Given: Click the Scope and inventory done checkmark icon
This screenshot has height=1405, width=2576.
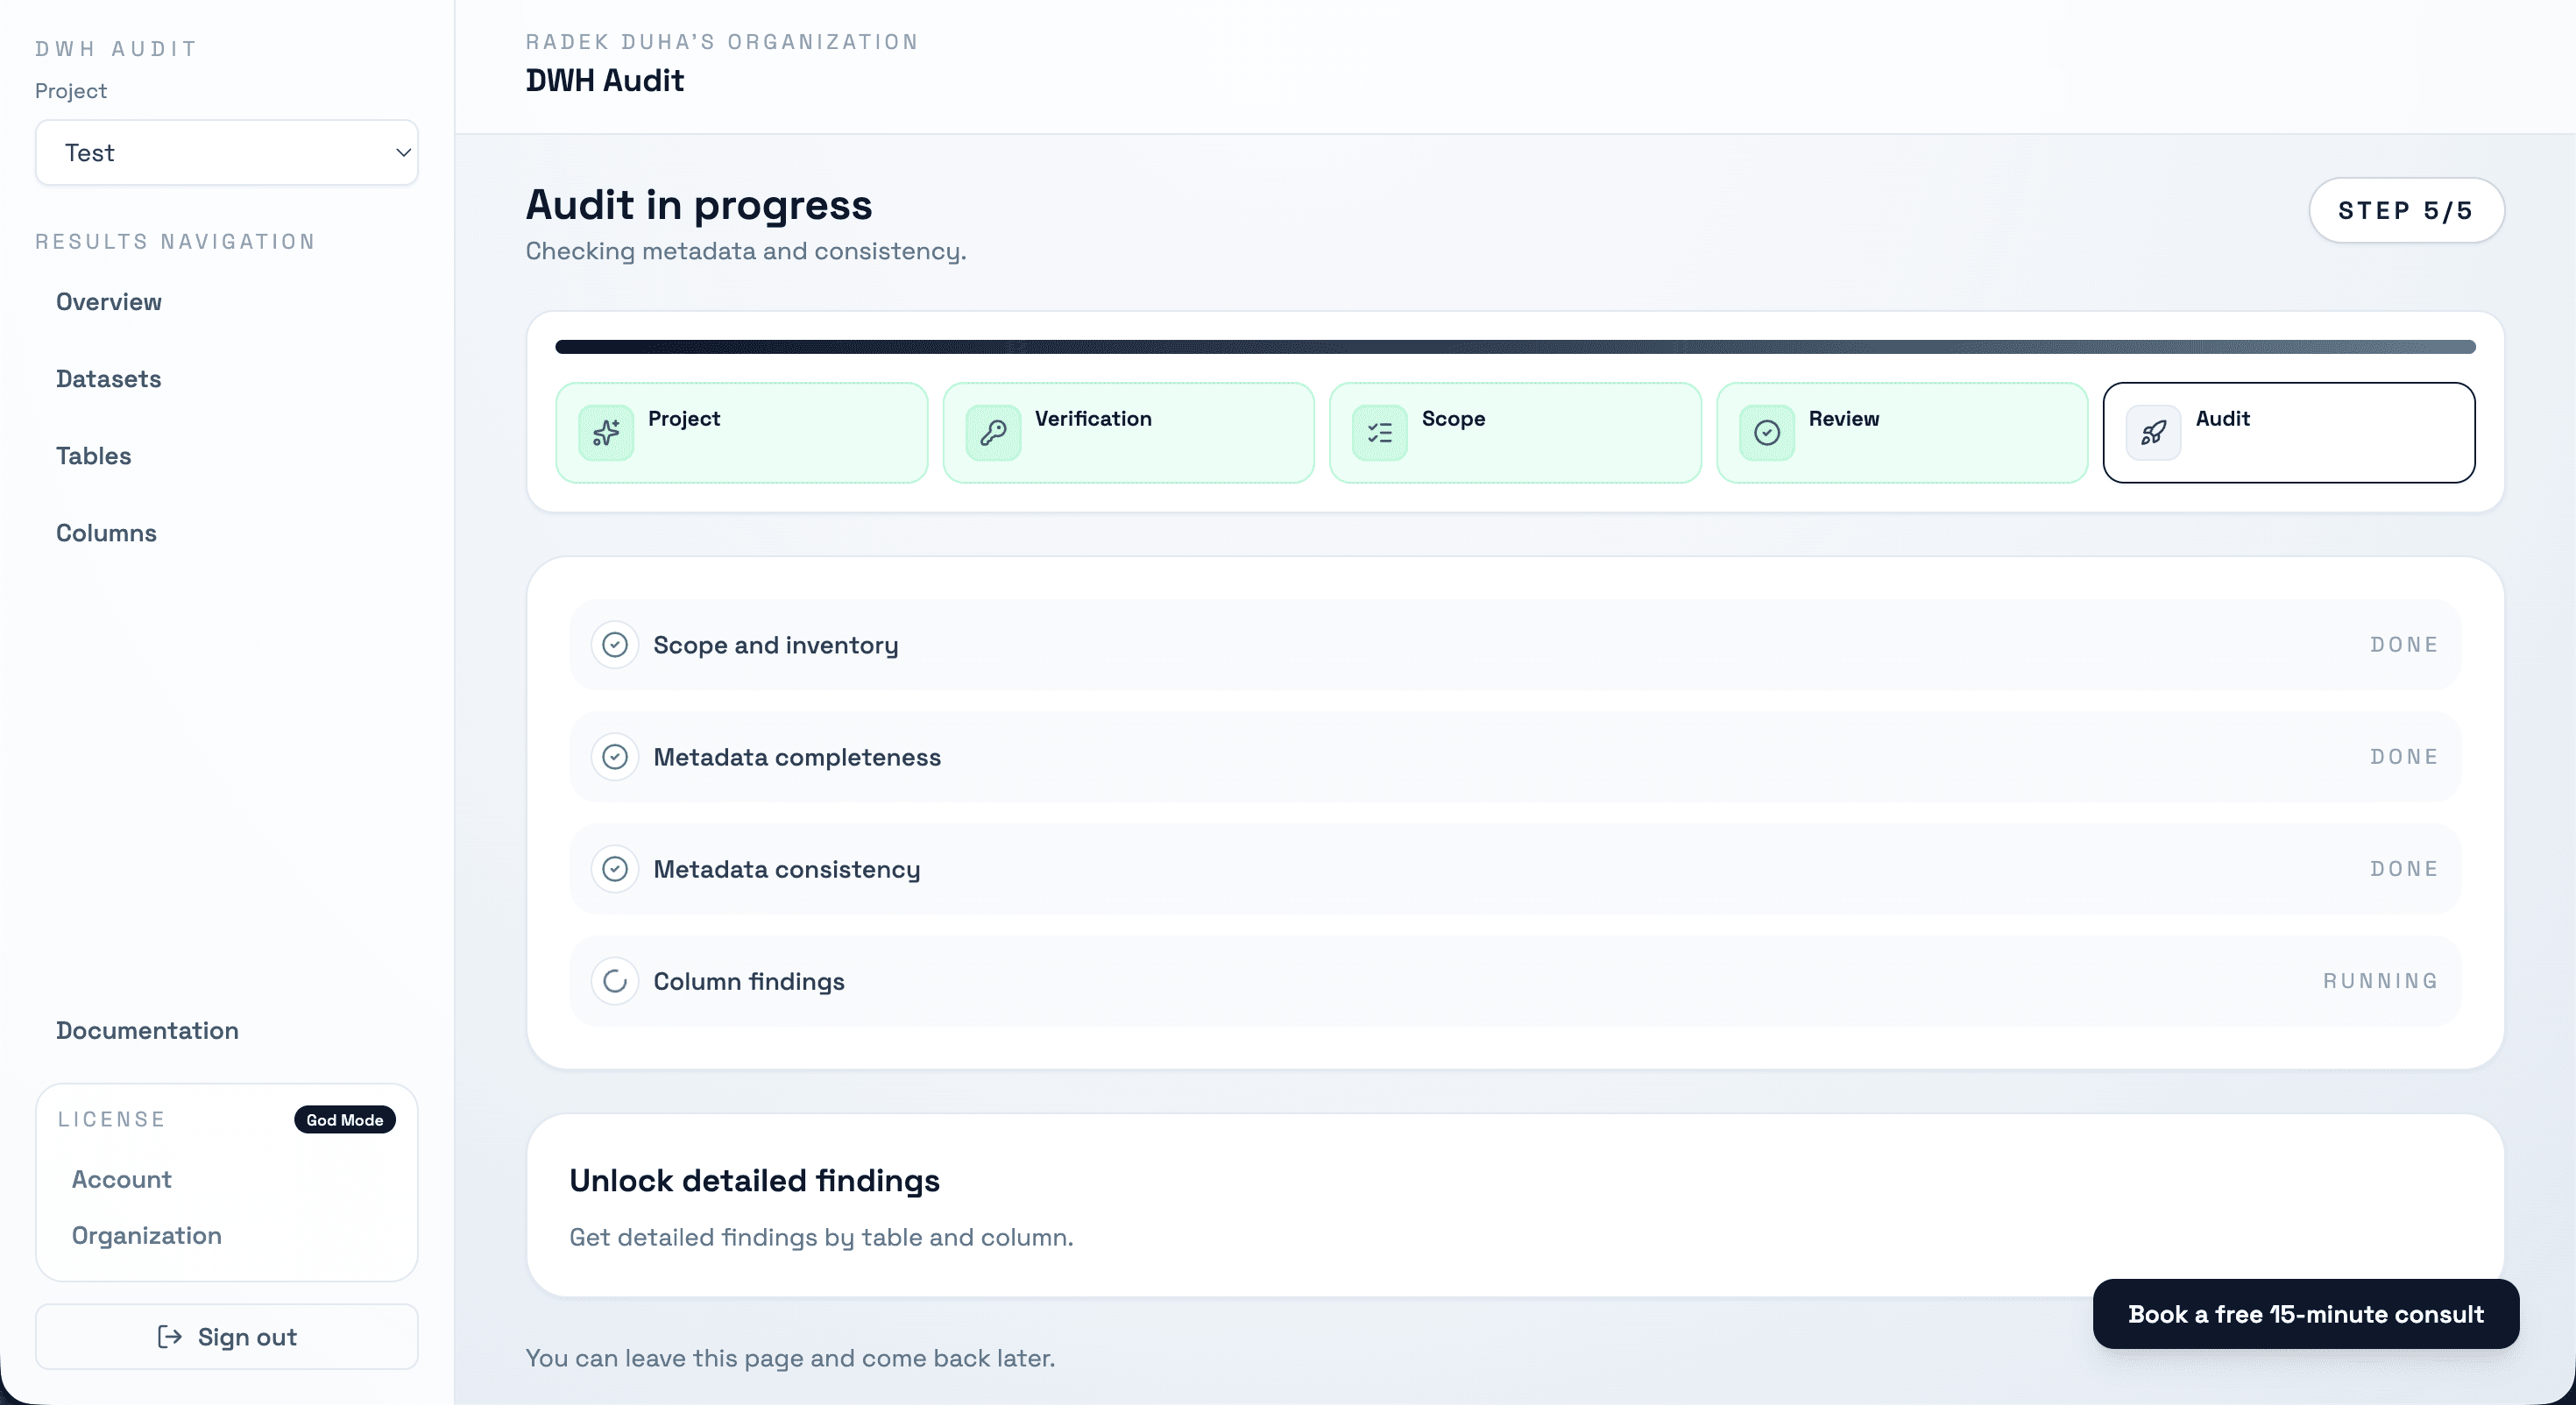Looking at the screenshot, I should [615, 645].
